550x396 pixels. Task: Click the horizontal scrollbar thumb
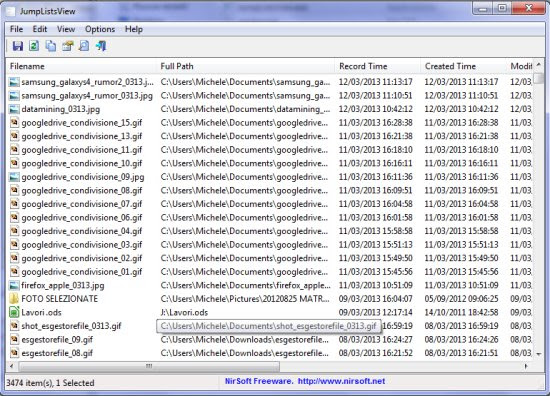coord(149,366)
